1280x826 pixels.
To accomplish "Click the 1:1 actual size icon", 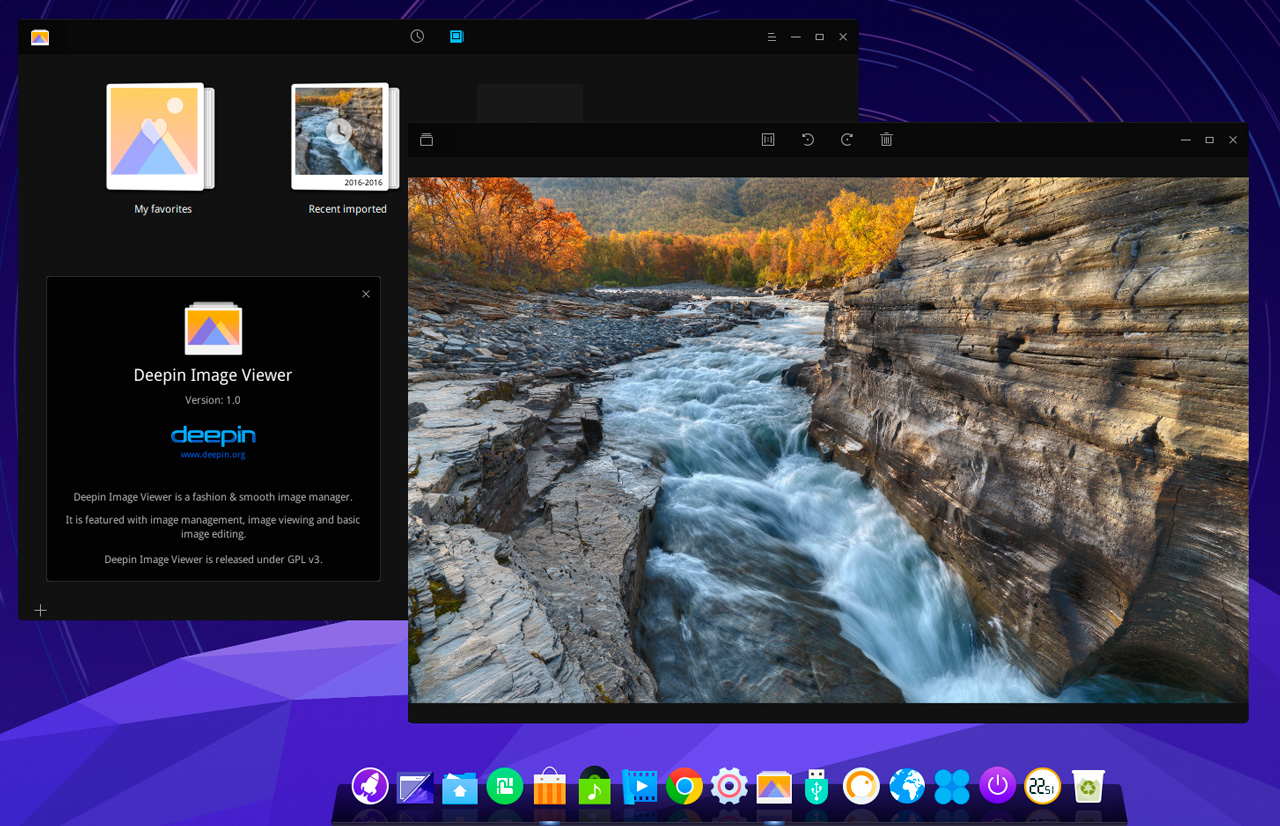I will click(x=768, y=140).
